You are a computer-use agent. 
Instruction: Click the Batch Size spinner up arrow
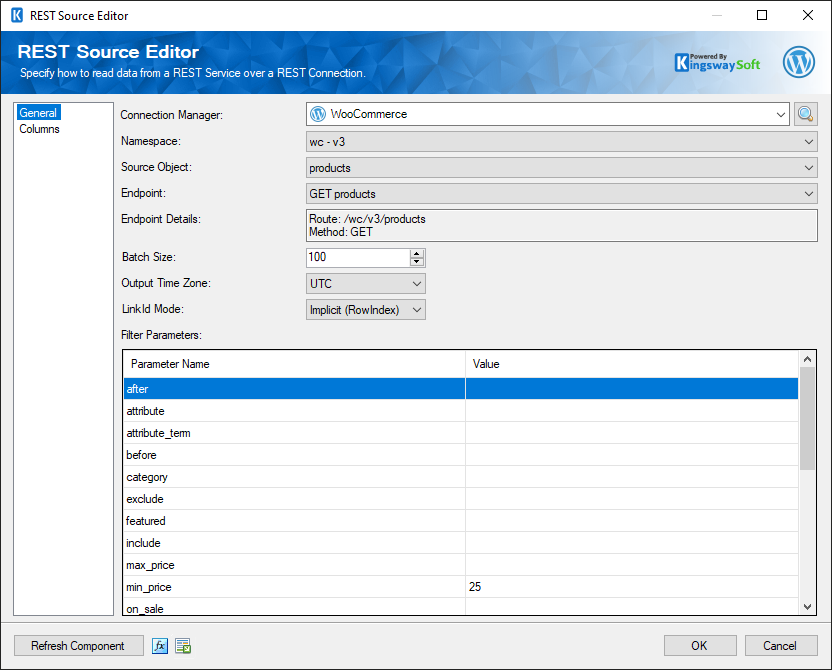coord(418,252)
